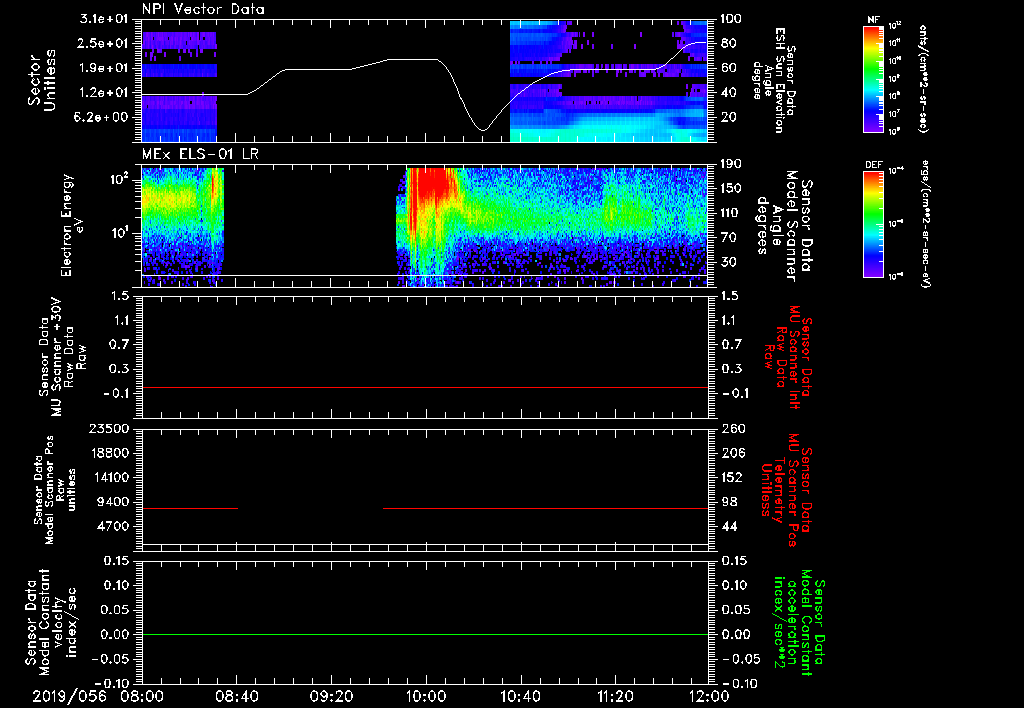Click the NPI data block after 10:40
The width and height of the screenshot is (1024, 708).
[609, 81]
